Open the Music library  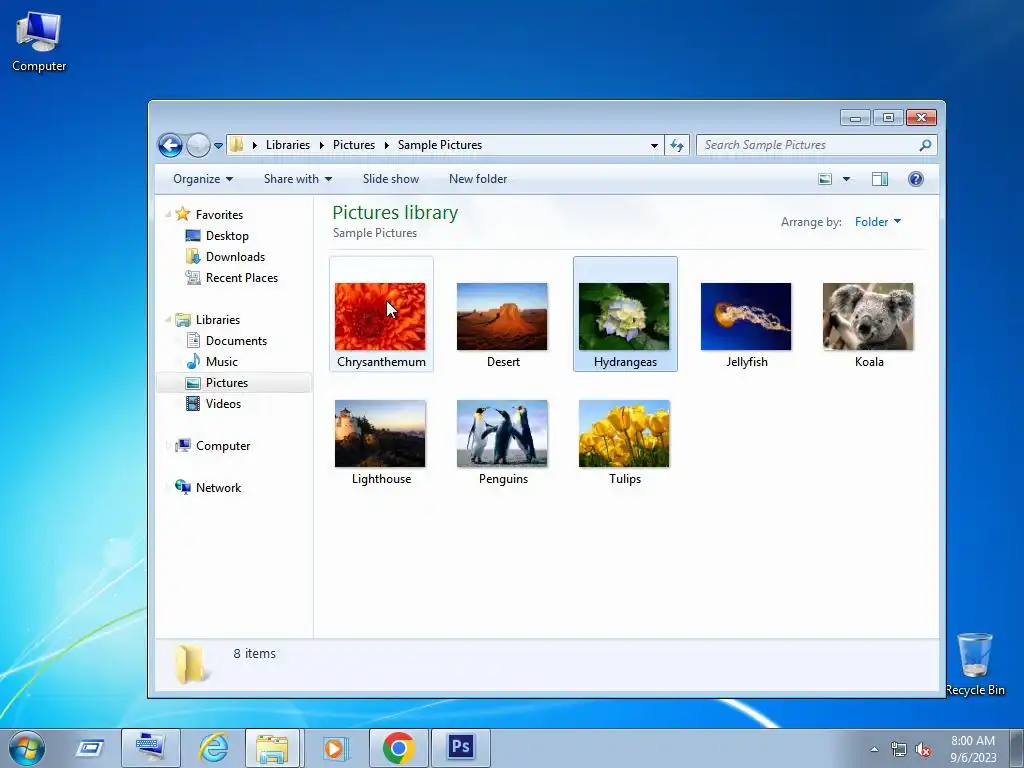tap(221, 362)
